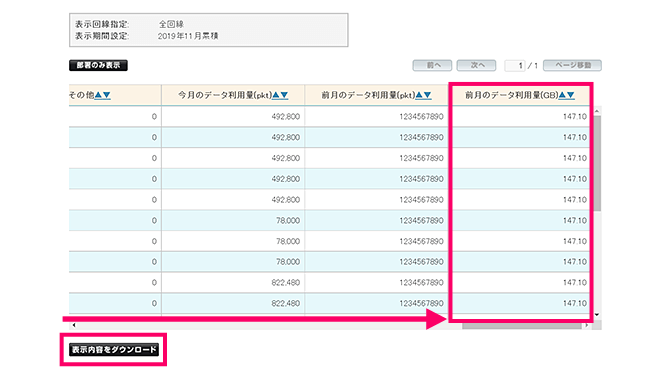672x378 pixels.
Task: Click the 次へ next page button
Action: (x=476, y=65)
